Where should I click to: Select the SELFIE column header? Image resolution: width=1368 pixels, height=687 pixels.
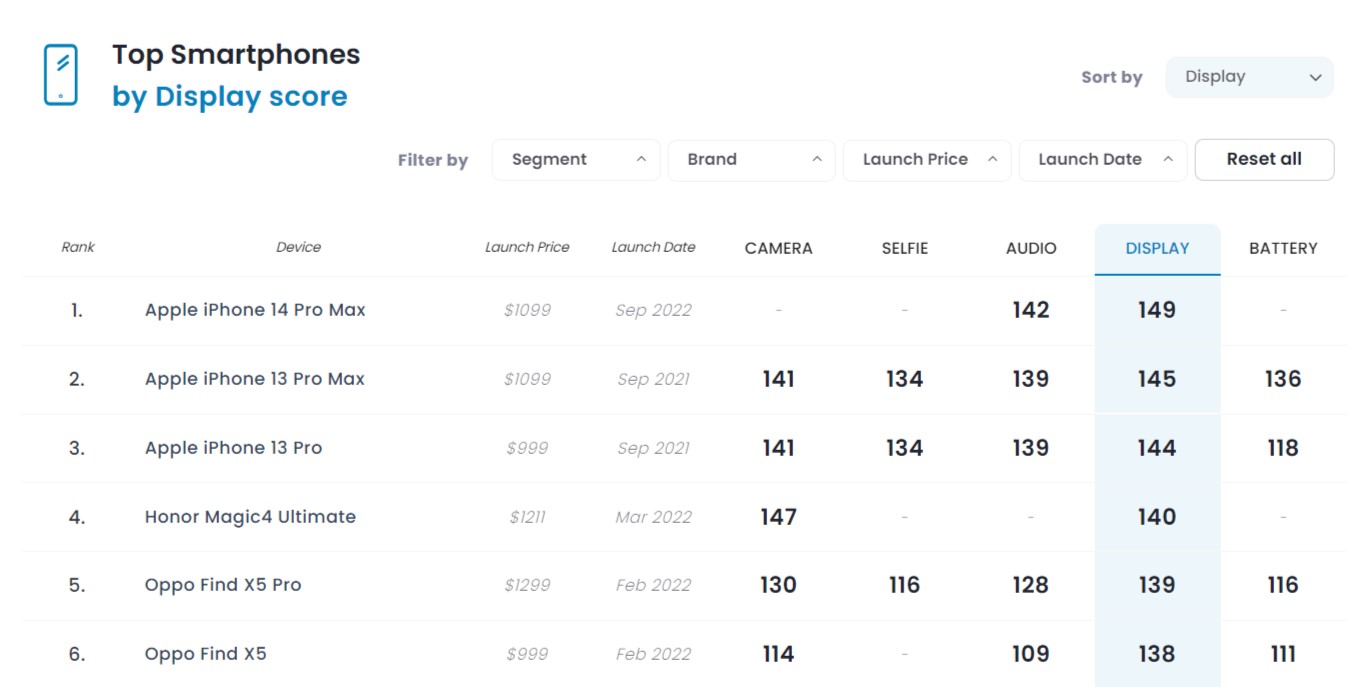click(x=905, y=248)
